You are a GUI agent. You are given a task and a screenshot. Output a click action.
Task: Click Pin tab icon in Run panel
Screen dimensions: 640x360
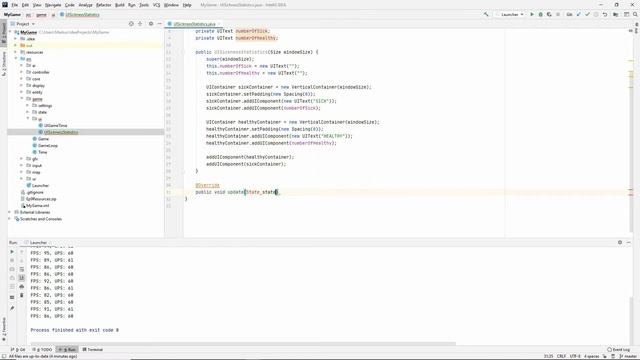click(x=12, y=308)
